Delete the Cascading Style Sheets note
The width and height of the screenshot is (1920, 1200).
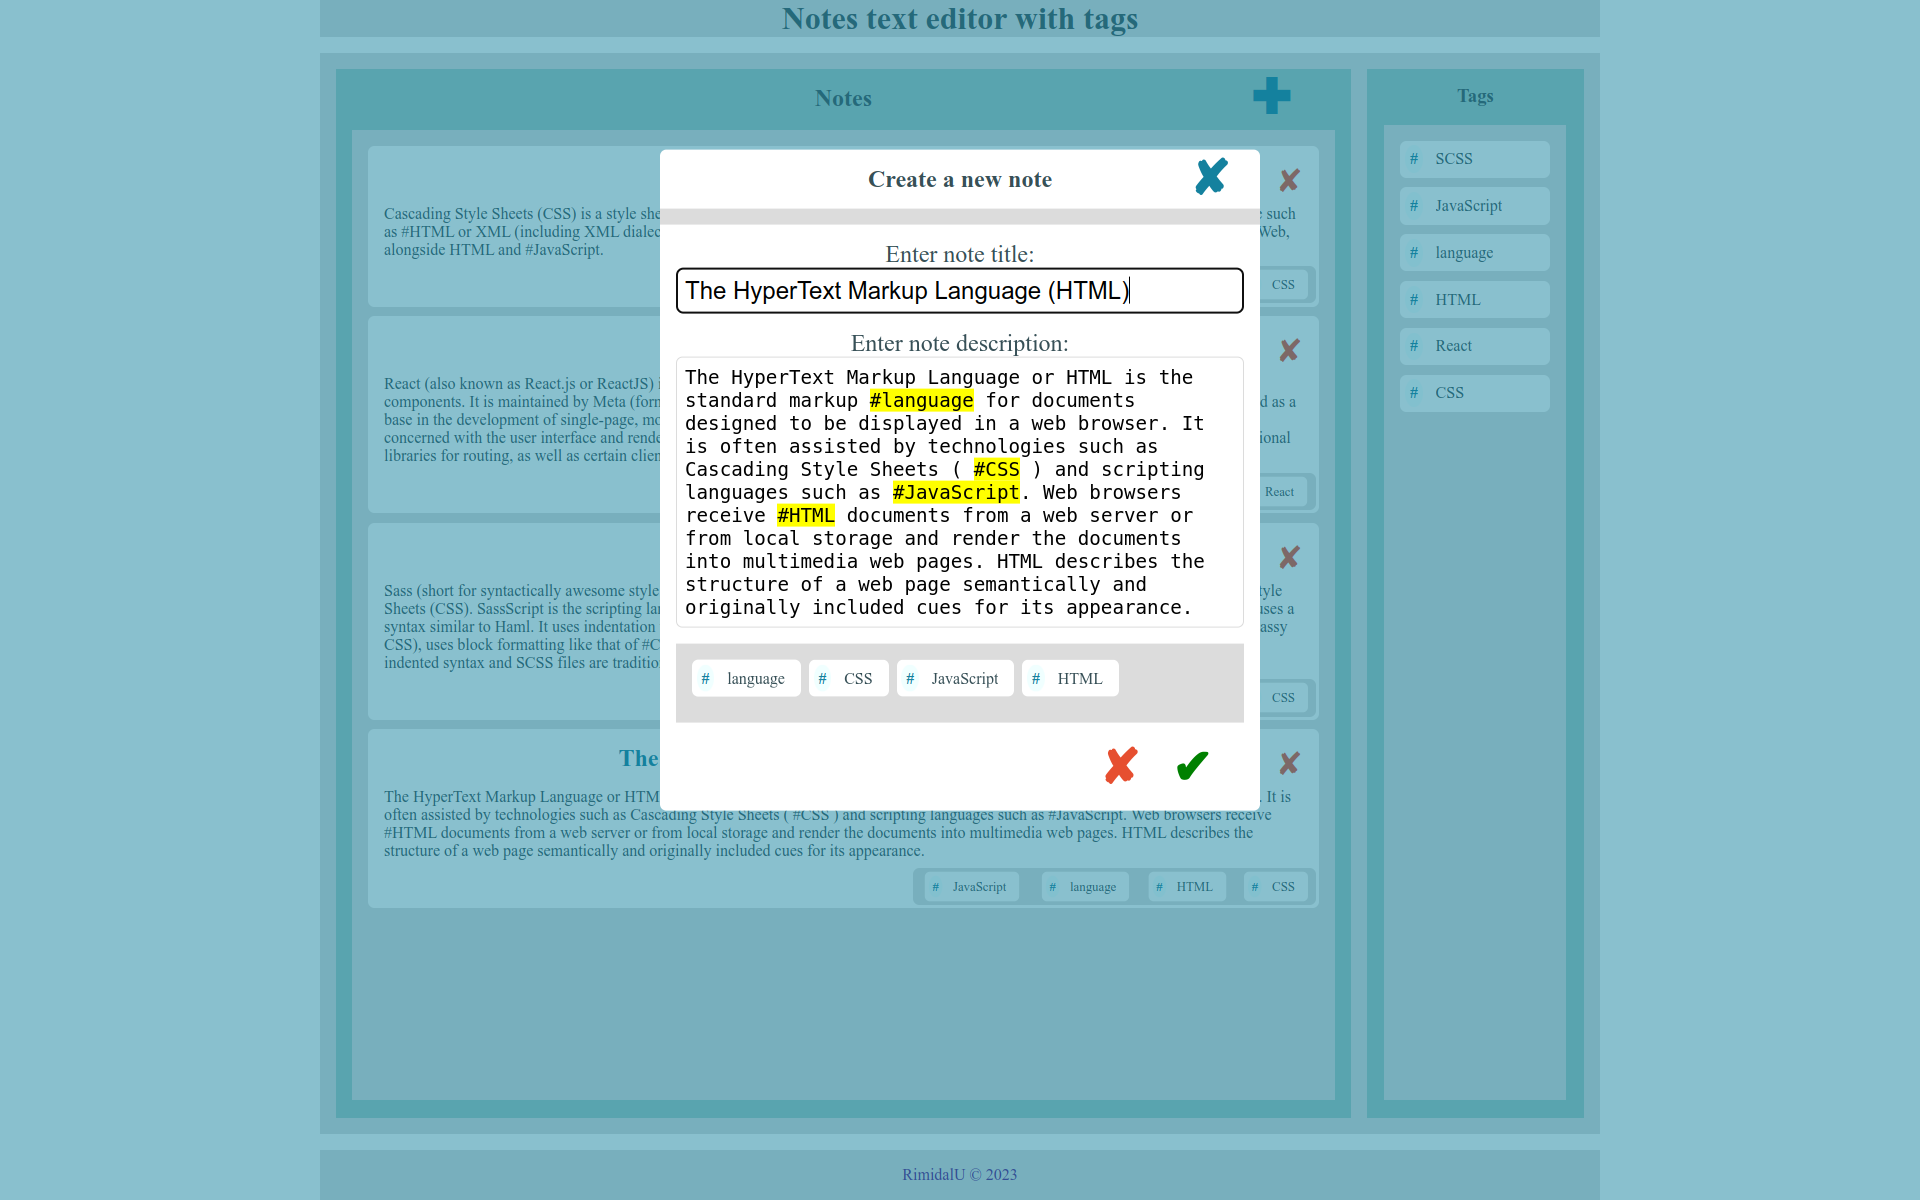(x=1289, y=180)
